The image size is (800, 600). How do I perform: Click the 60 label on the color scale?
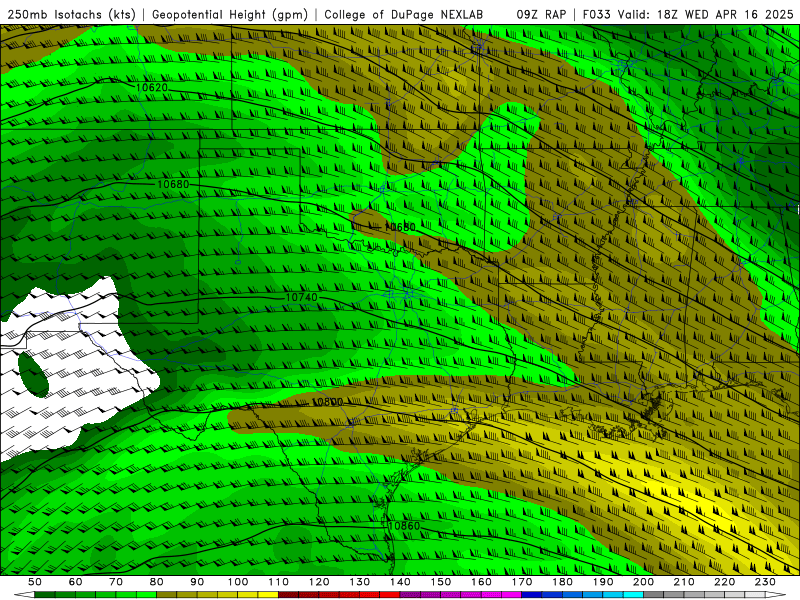(x=76, y=582)
